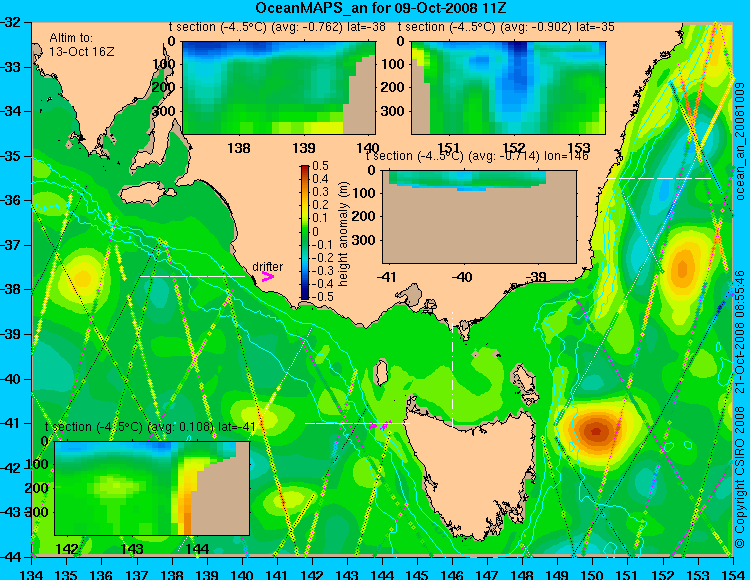Open the lat=-38 temperature section inset plot
The image size is (750, 580).
point(279,88)
